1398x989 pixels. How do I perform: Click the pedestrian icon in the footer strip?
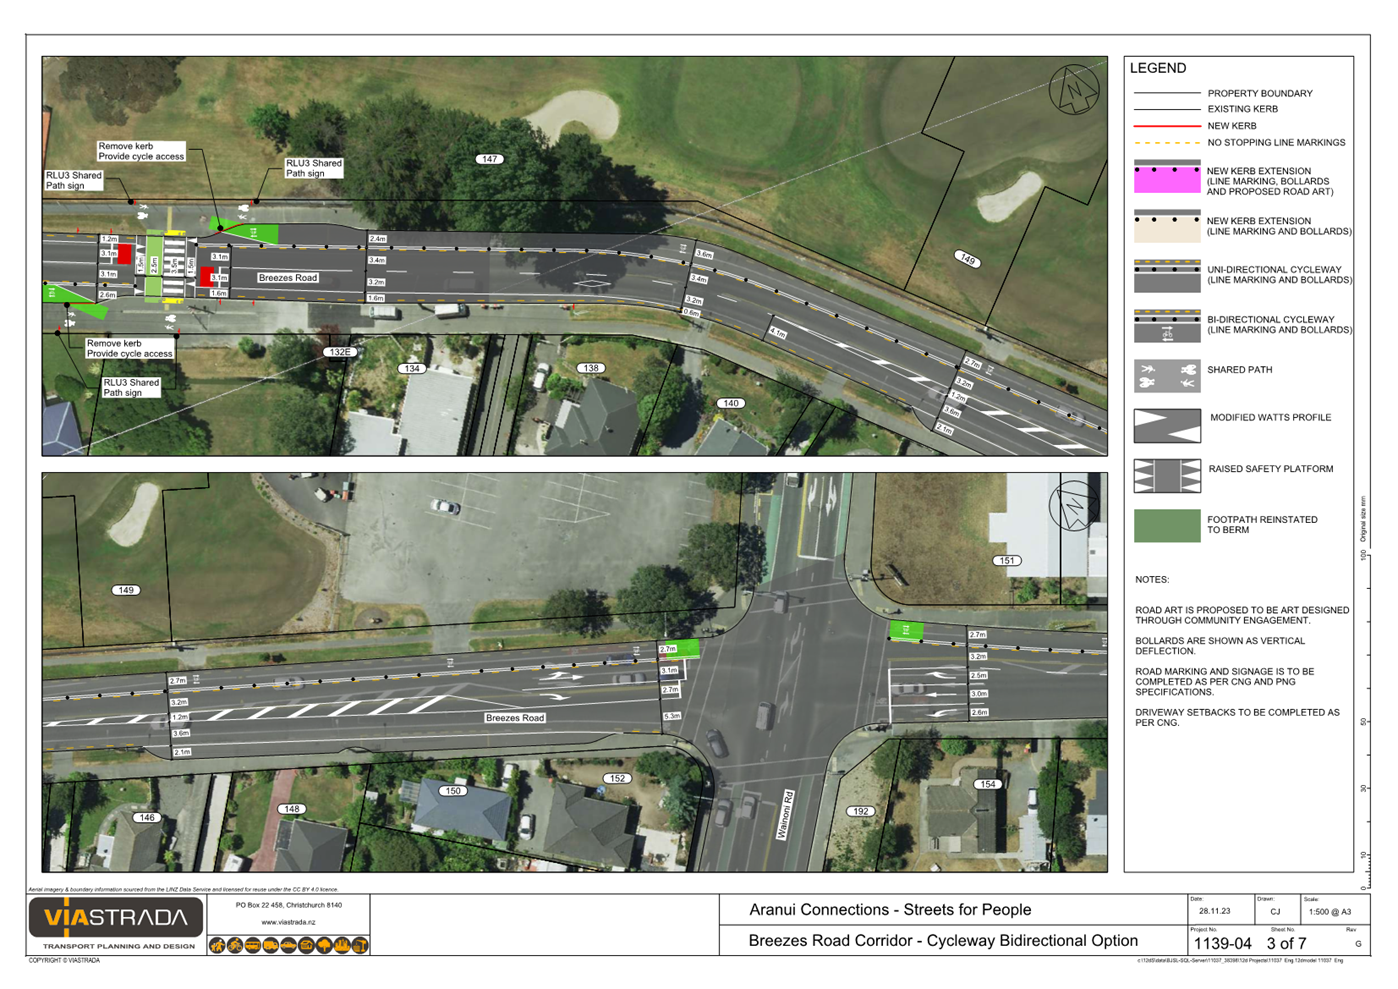point(217,945)
